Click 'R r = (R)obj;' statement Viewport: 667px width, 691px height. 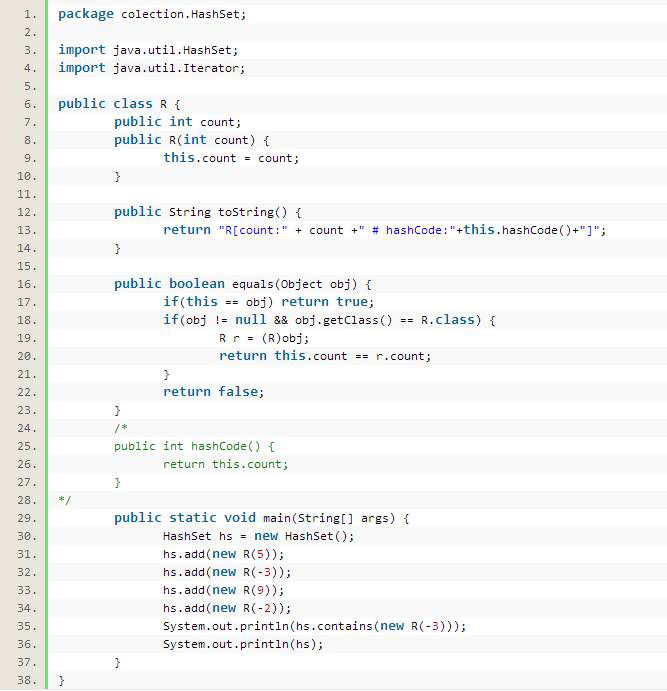click(264, 338)
